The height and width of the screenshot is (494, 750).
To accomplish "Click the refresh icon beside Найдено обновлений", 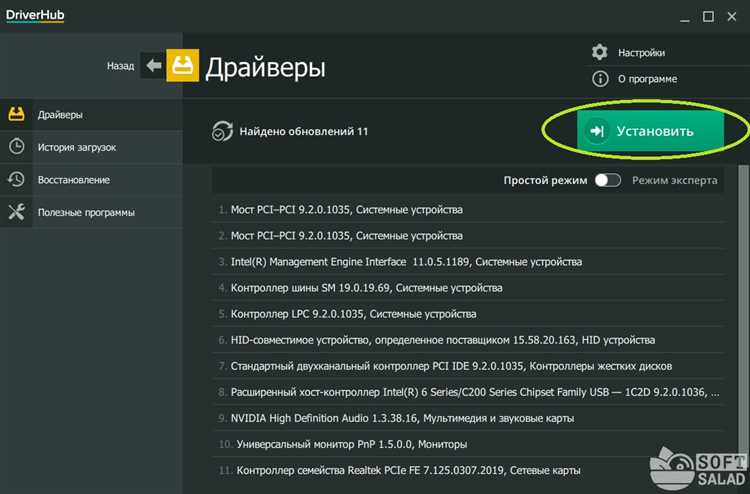I will click(x=222, y=131).
